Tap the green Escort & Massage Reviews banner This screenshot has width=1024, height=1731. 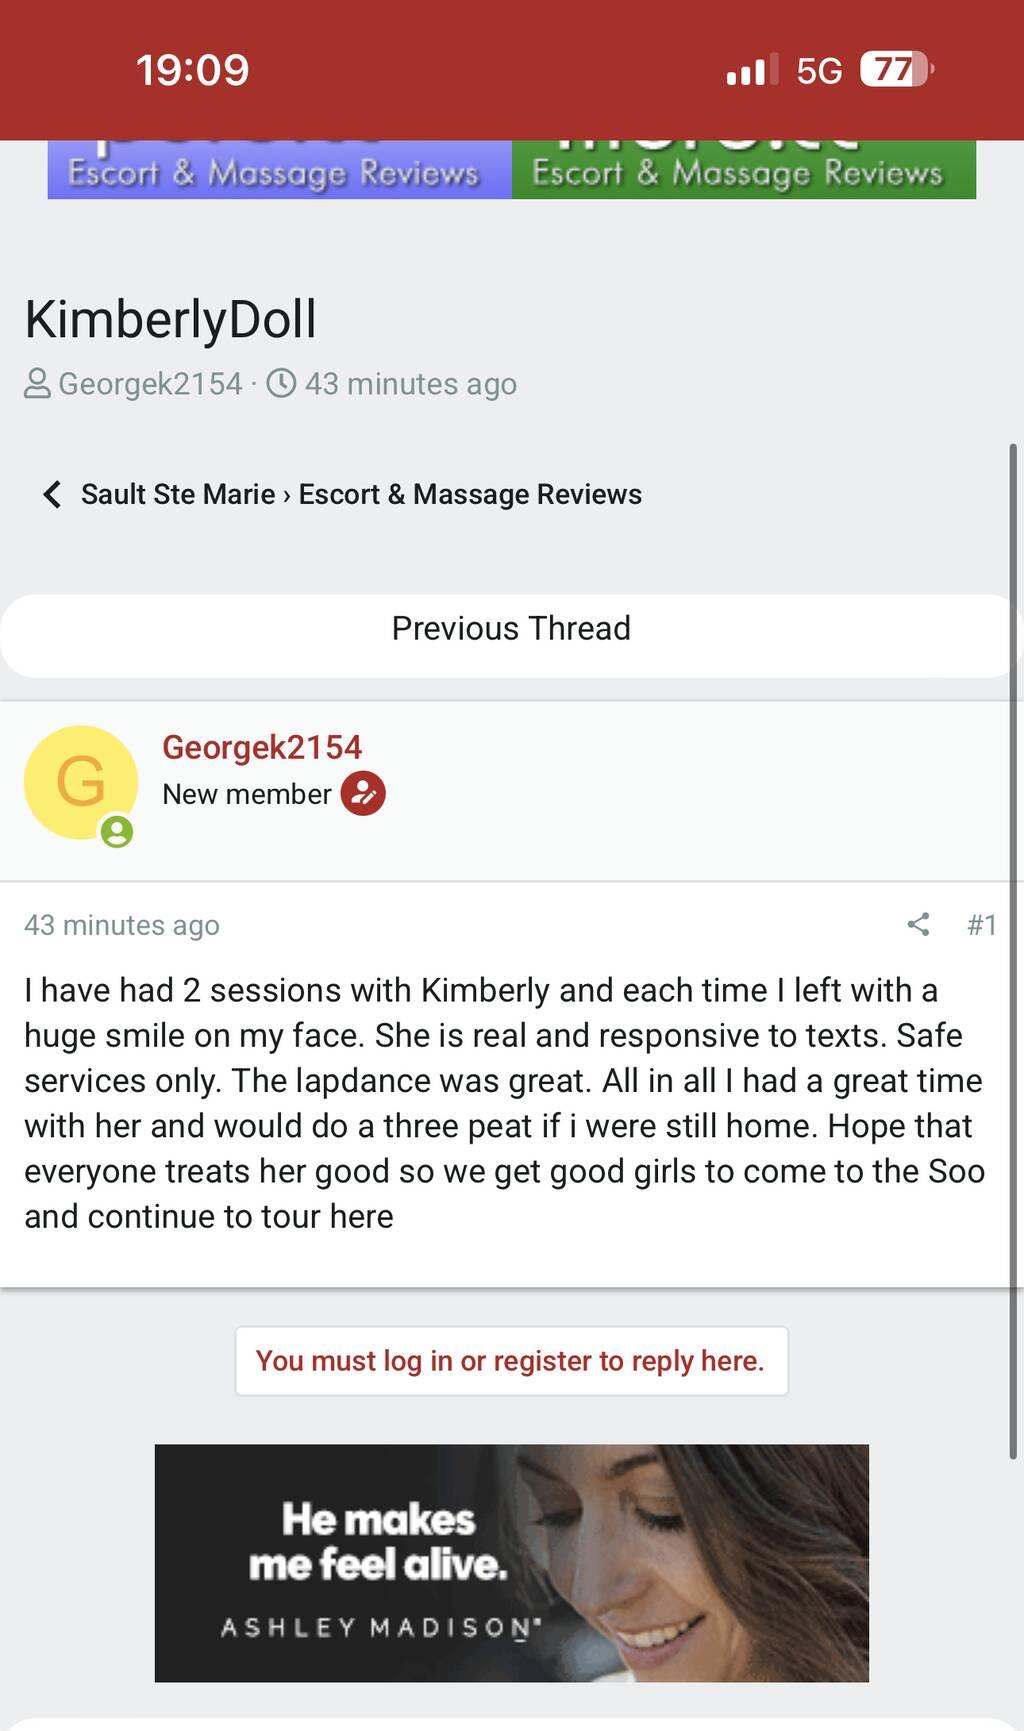point(743,170)
